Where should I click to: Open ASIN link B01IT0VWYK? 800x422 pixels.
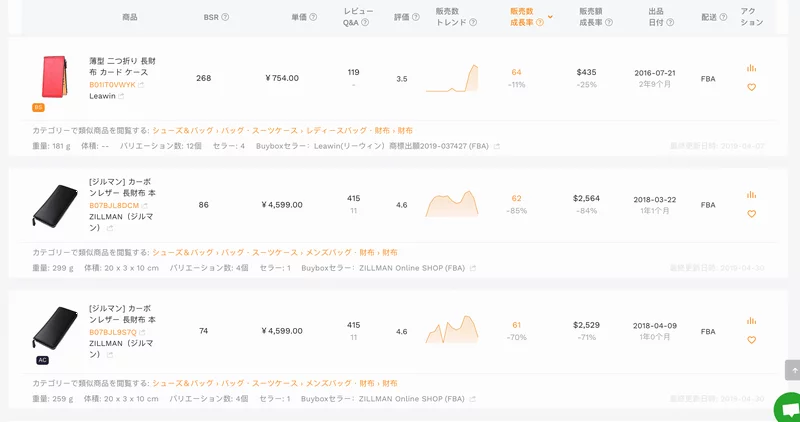click(112, 85)
